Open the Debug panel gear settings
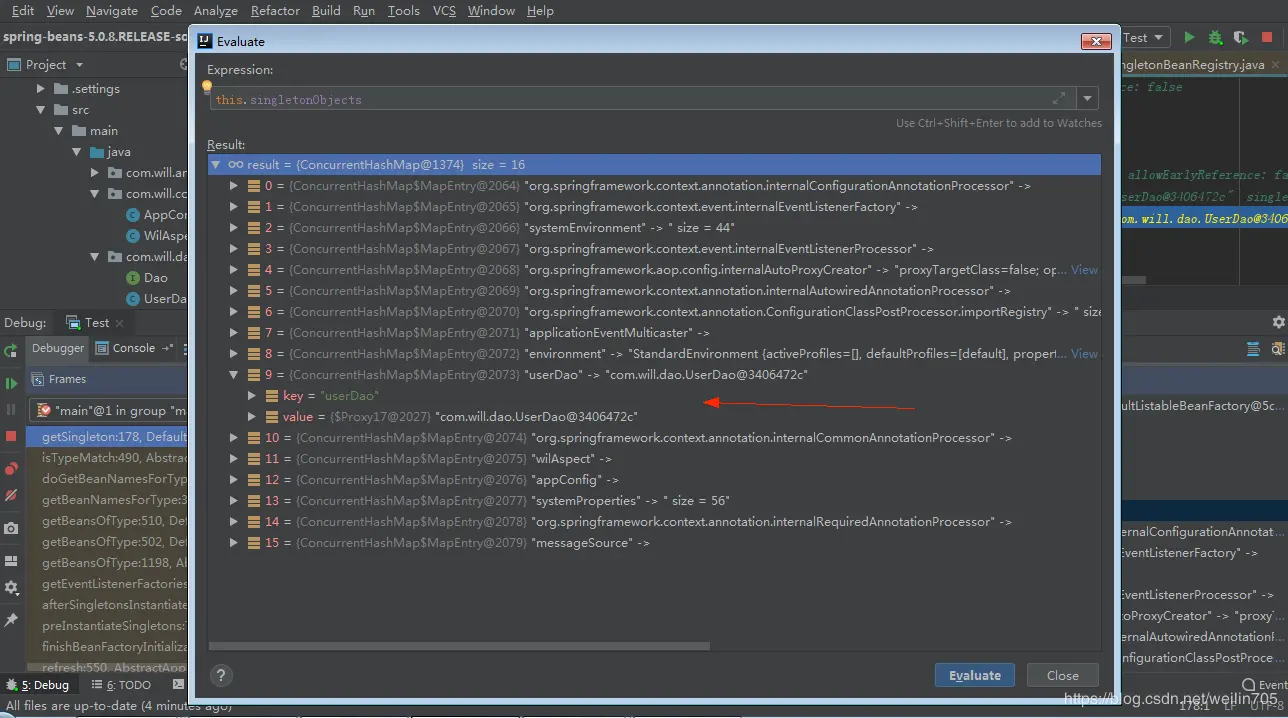Viewport: 1288px width, 718px height. pyautogui.click(x=1278, y=322)
